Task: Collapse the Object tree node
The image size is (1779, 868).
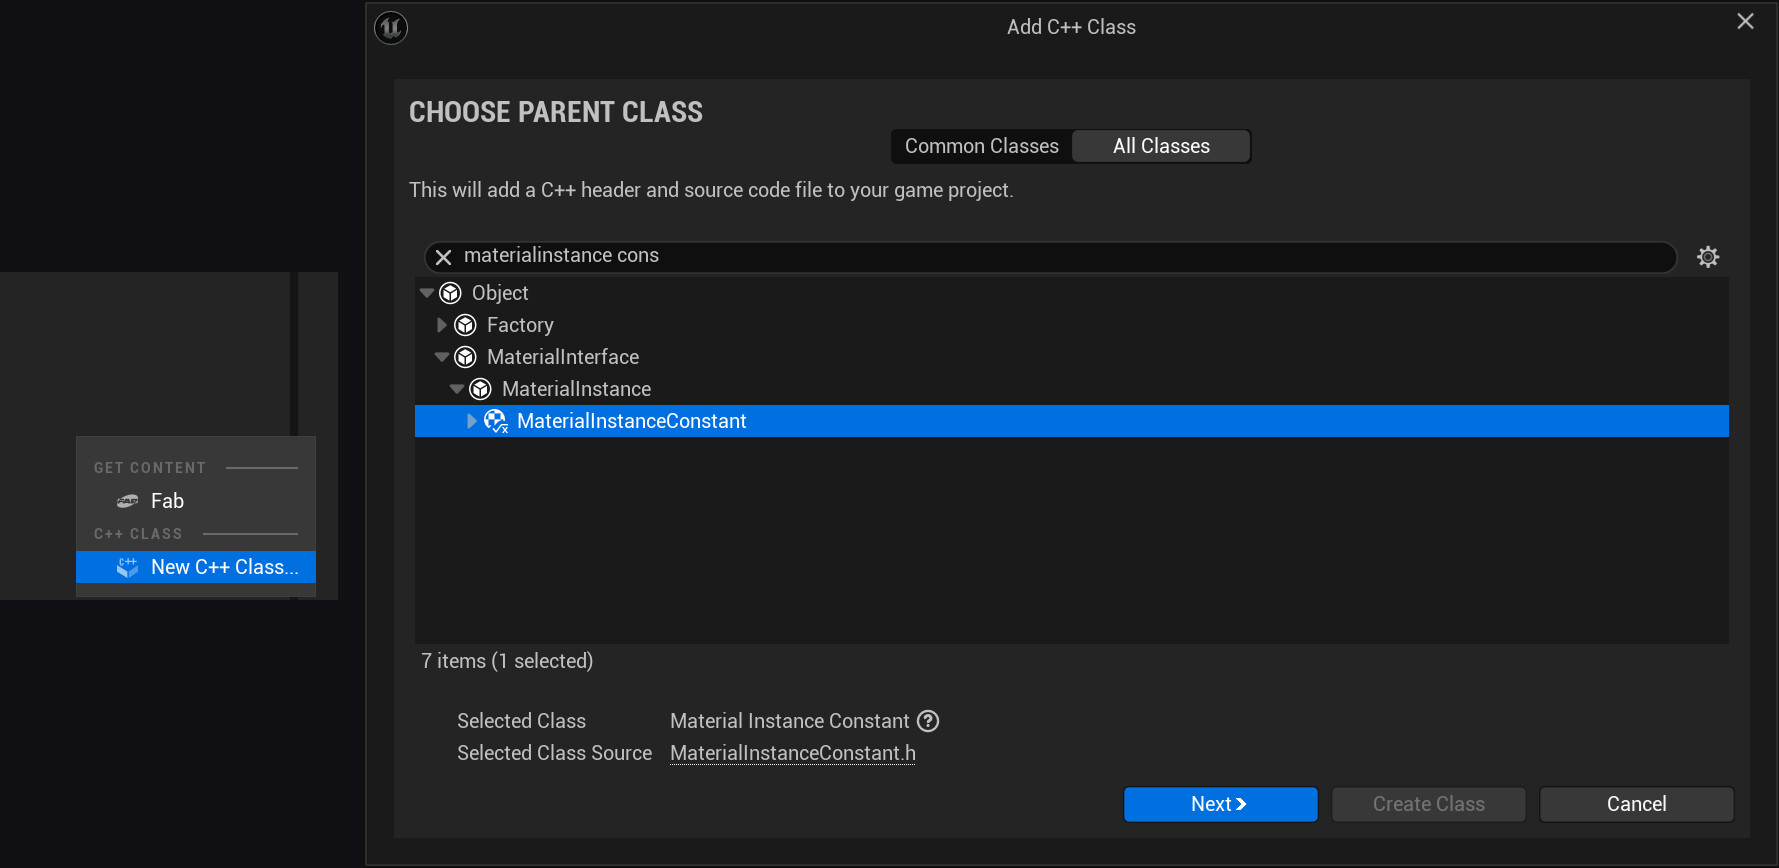Action: [x=427, y=293]
